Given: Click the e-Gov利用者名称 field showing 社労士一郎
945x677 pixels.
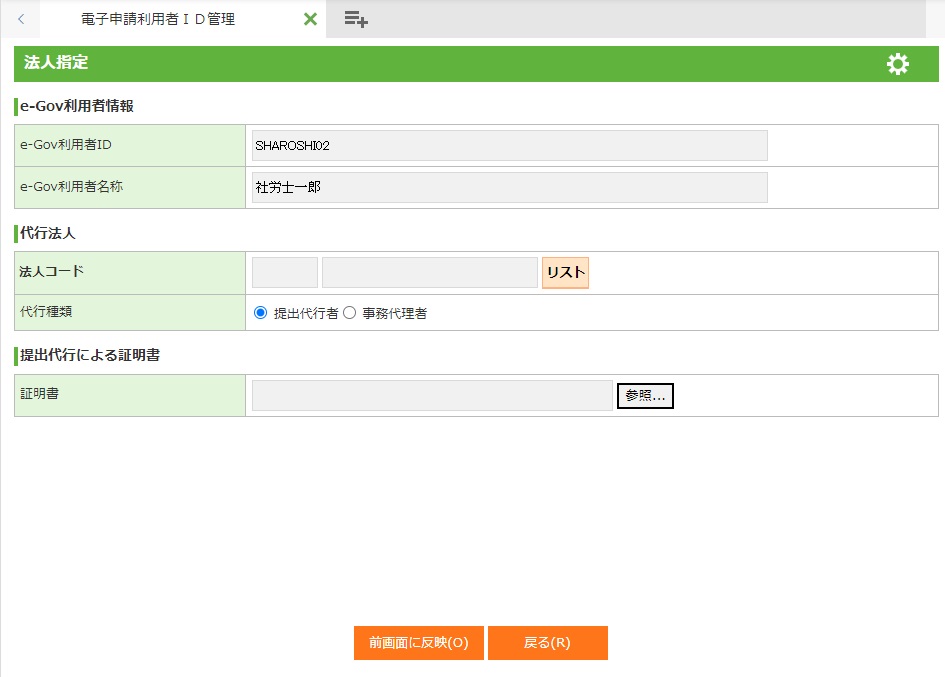Looking at the screenshot, I should click(x=509, y=187).
